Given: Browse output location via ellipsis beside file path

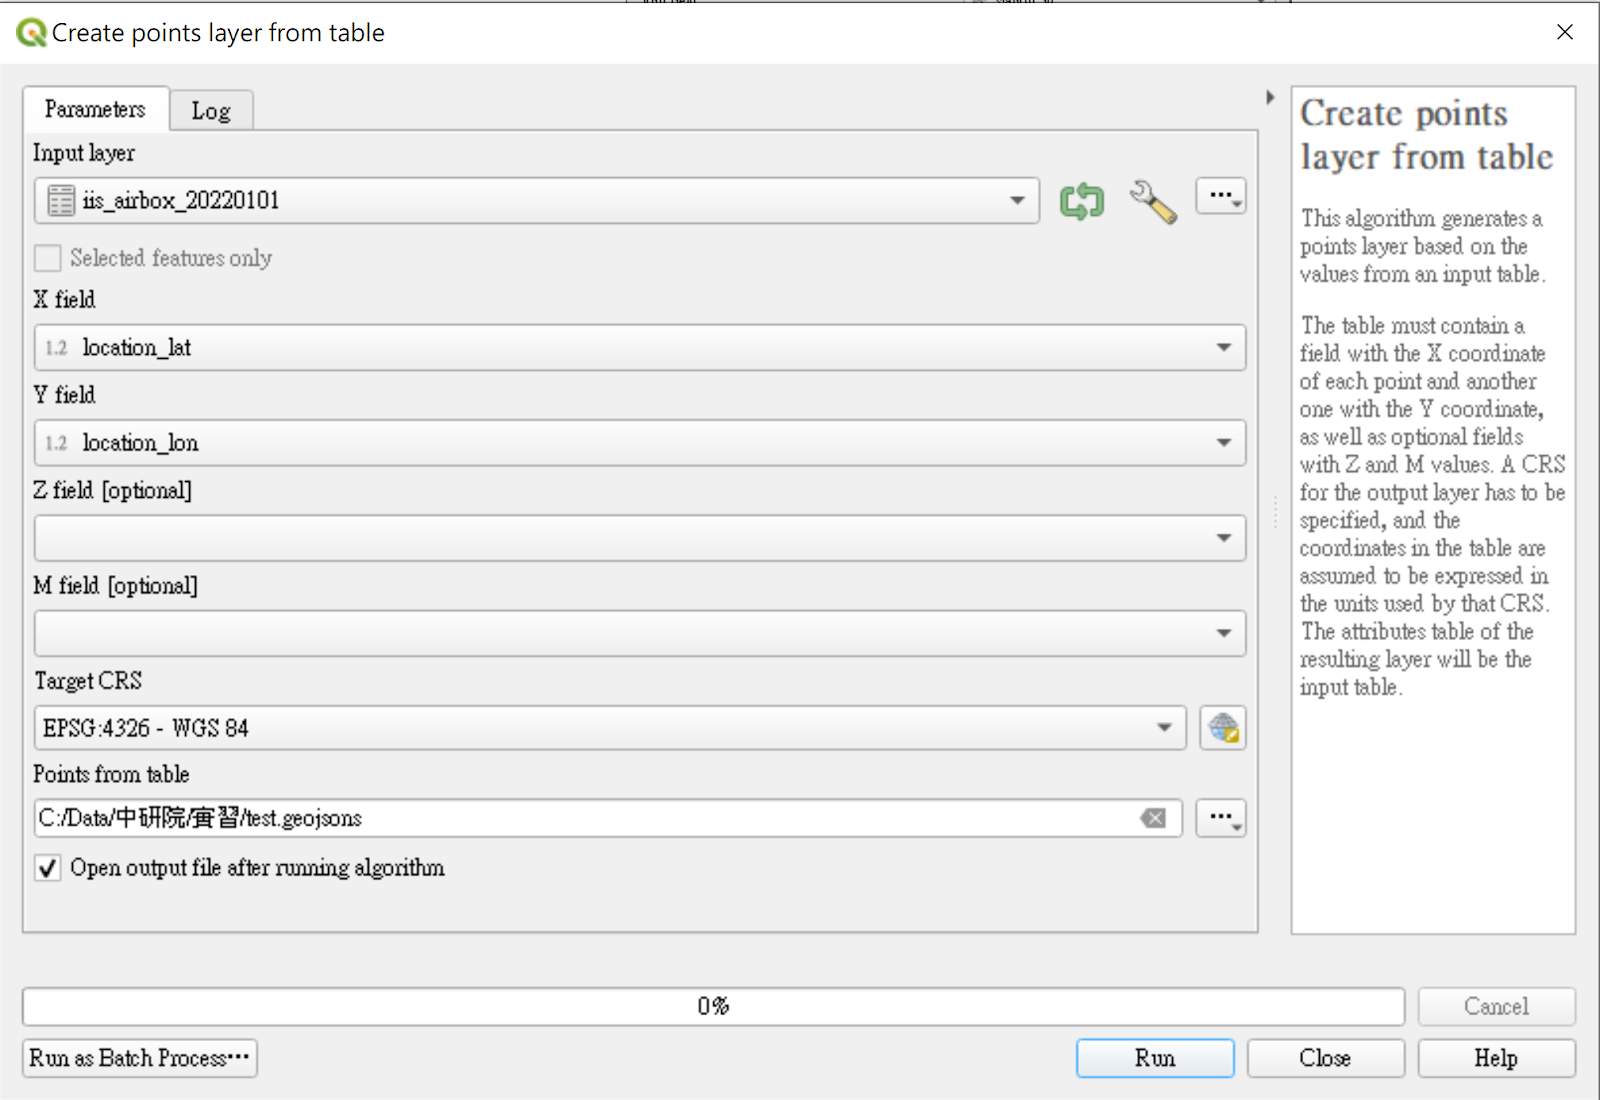Looking at the screenshot, I should [1221, 818].
